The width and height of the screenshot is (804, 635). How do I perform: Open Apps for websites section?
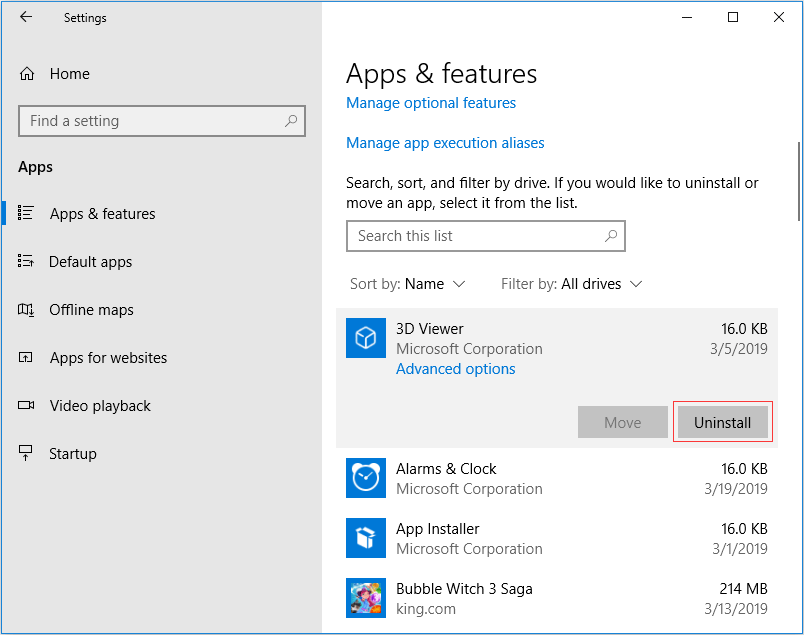pos(108,358)
